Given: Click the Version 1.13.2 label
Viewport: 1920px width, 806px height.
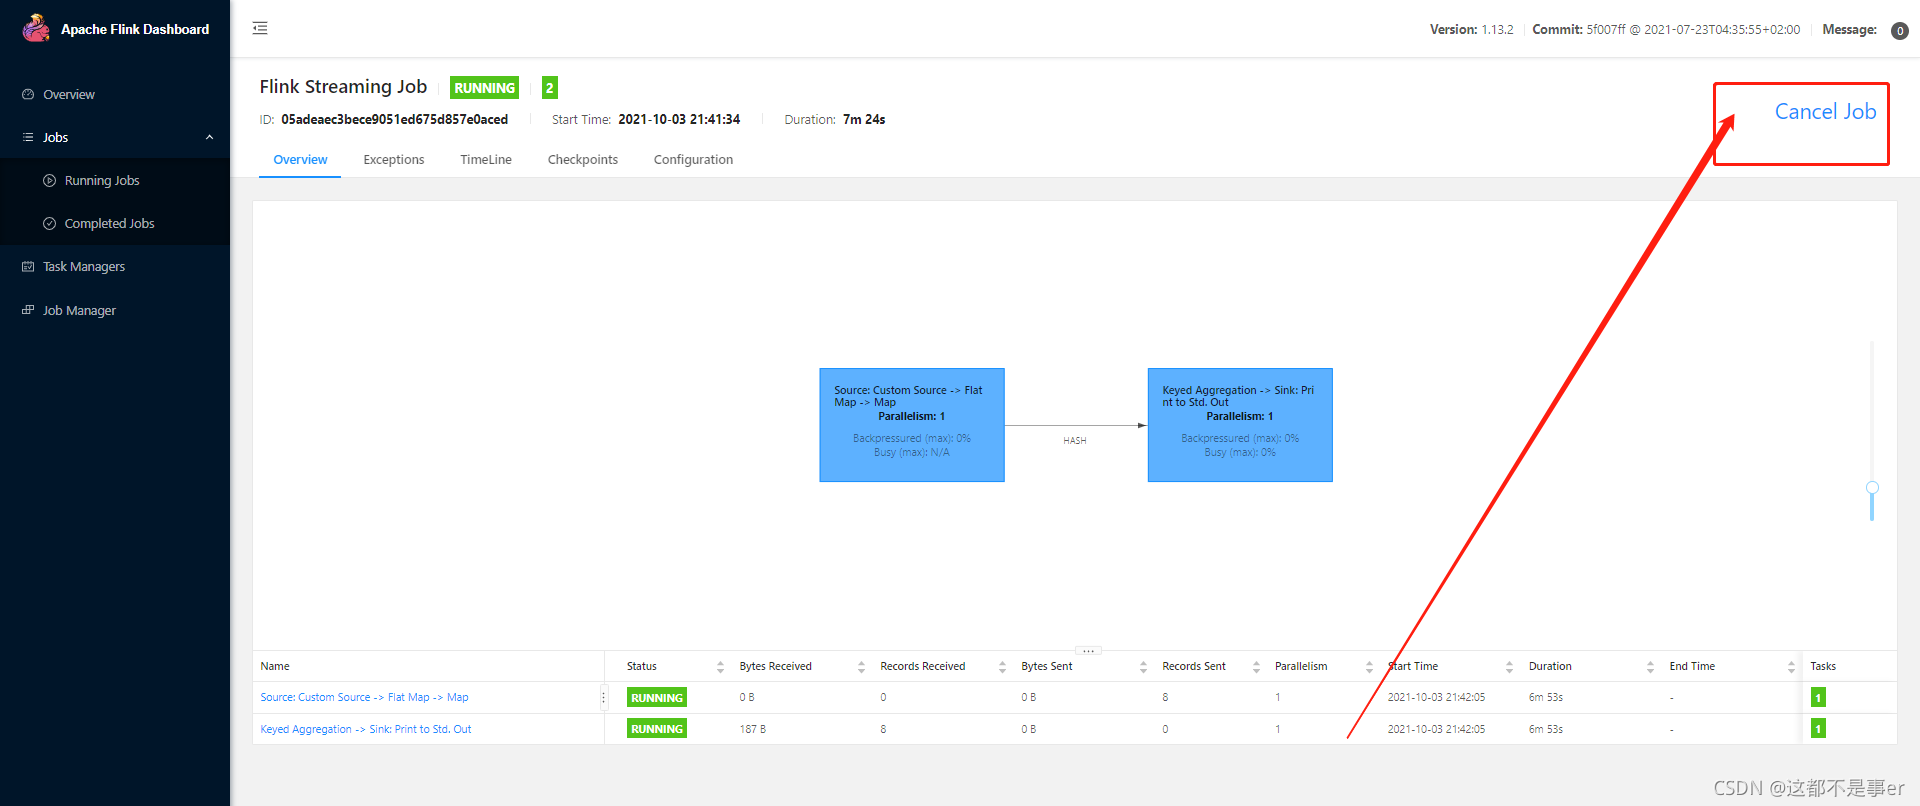Looking at the screenshot, I should [x=1471, y=29].
